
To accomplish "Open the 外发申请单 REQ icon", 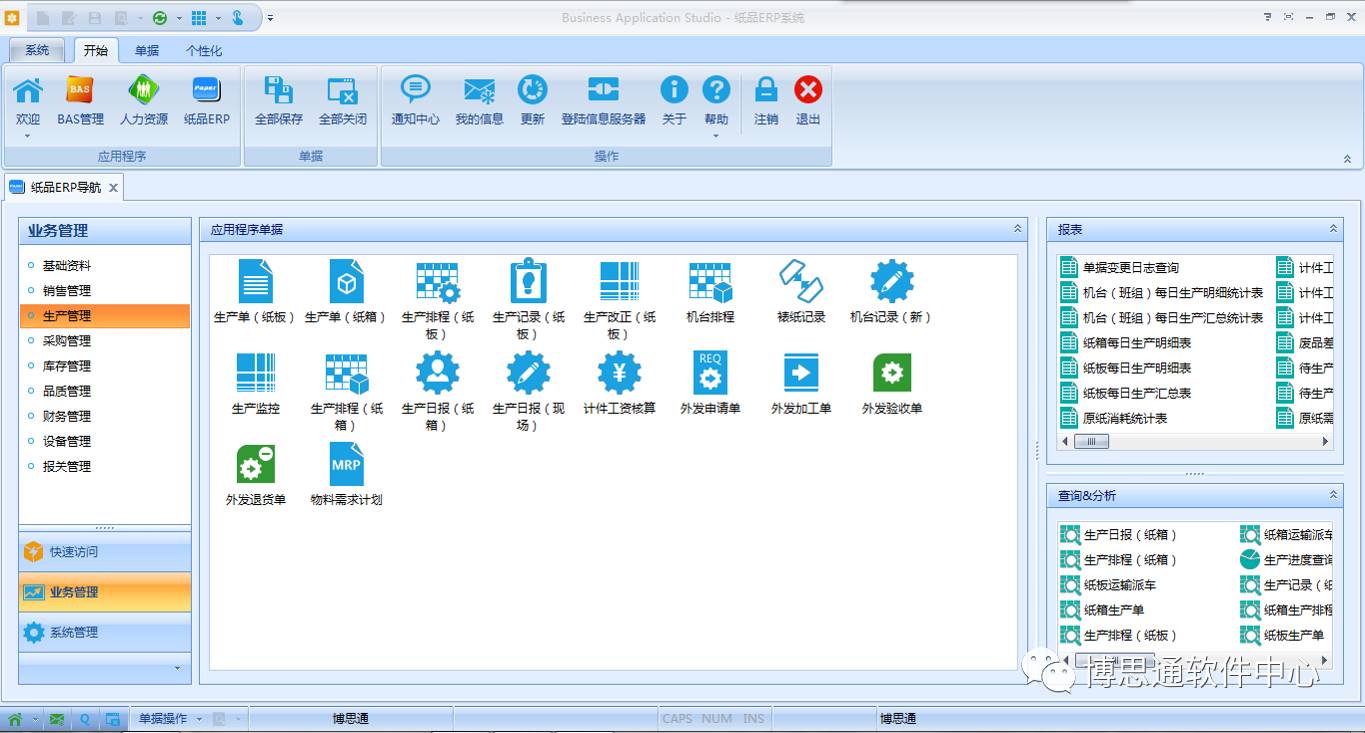I will [x=710, y=374].
